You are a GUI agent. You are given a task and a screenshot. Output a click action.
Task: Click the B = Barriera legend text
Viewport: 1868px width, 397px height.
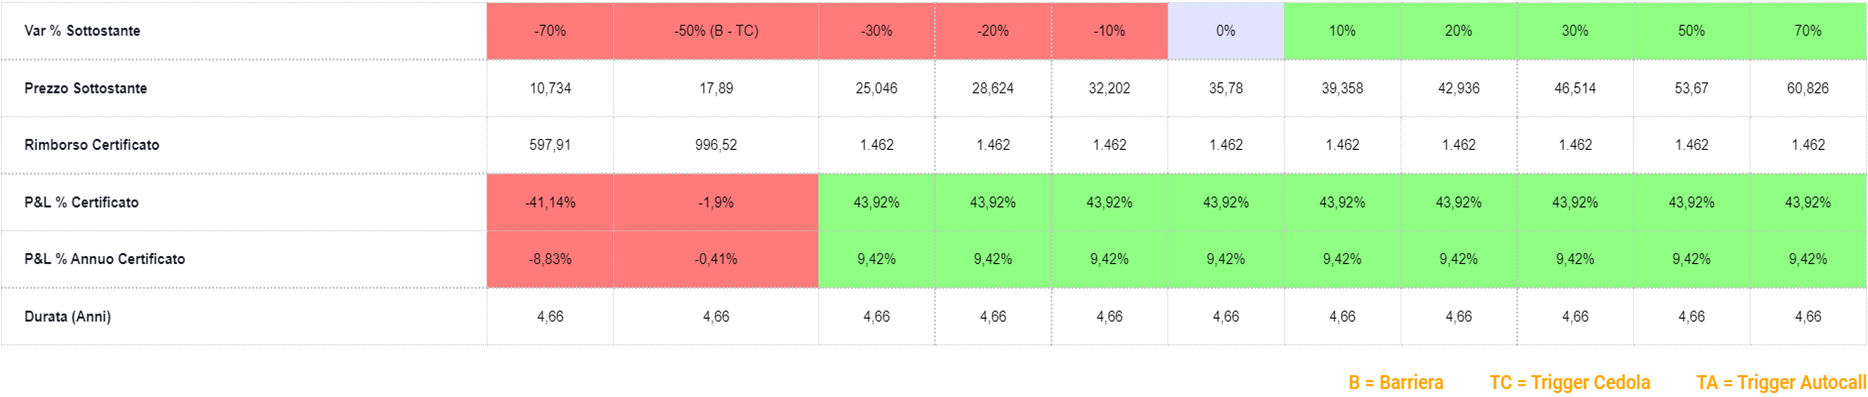[1396, 383]
